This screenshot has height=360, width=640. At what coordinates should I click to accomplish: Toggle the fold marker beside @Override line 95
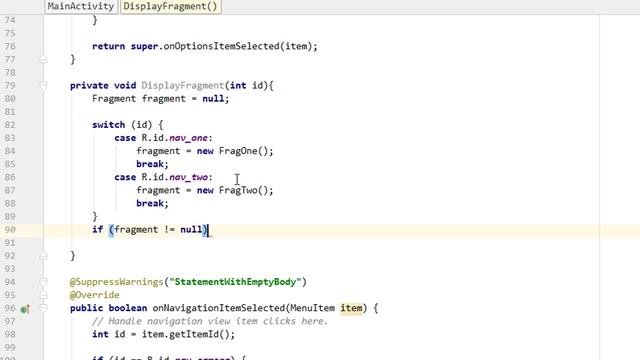point(43,295)
